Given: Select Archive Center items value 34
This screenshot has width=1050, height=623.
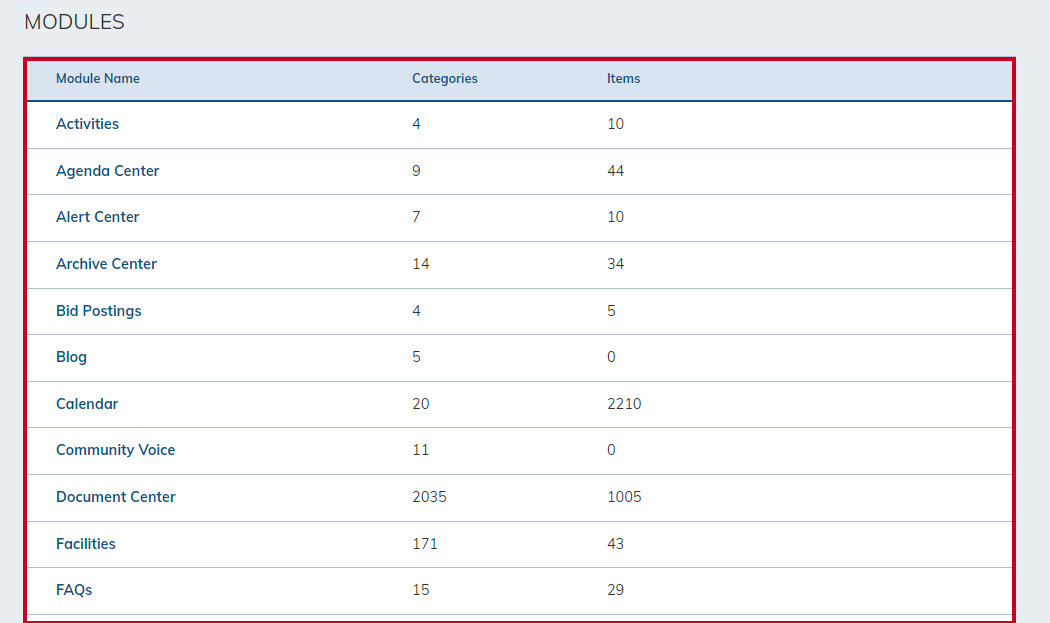Looking at the screenshot, I should (615, 264).
